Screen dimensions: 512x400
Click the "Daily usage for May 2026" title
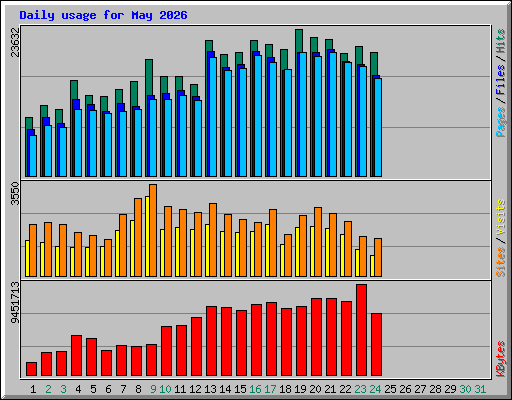click(x=103, y=15)
